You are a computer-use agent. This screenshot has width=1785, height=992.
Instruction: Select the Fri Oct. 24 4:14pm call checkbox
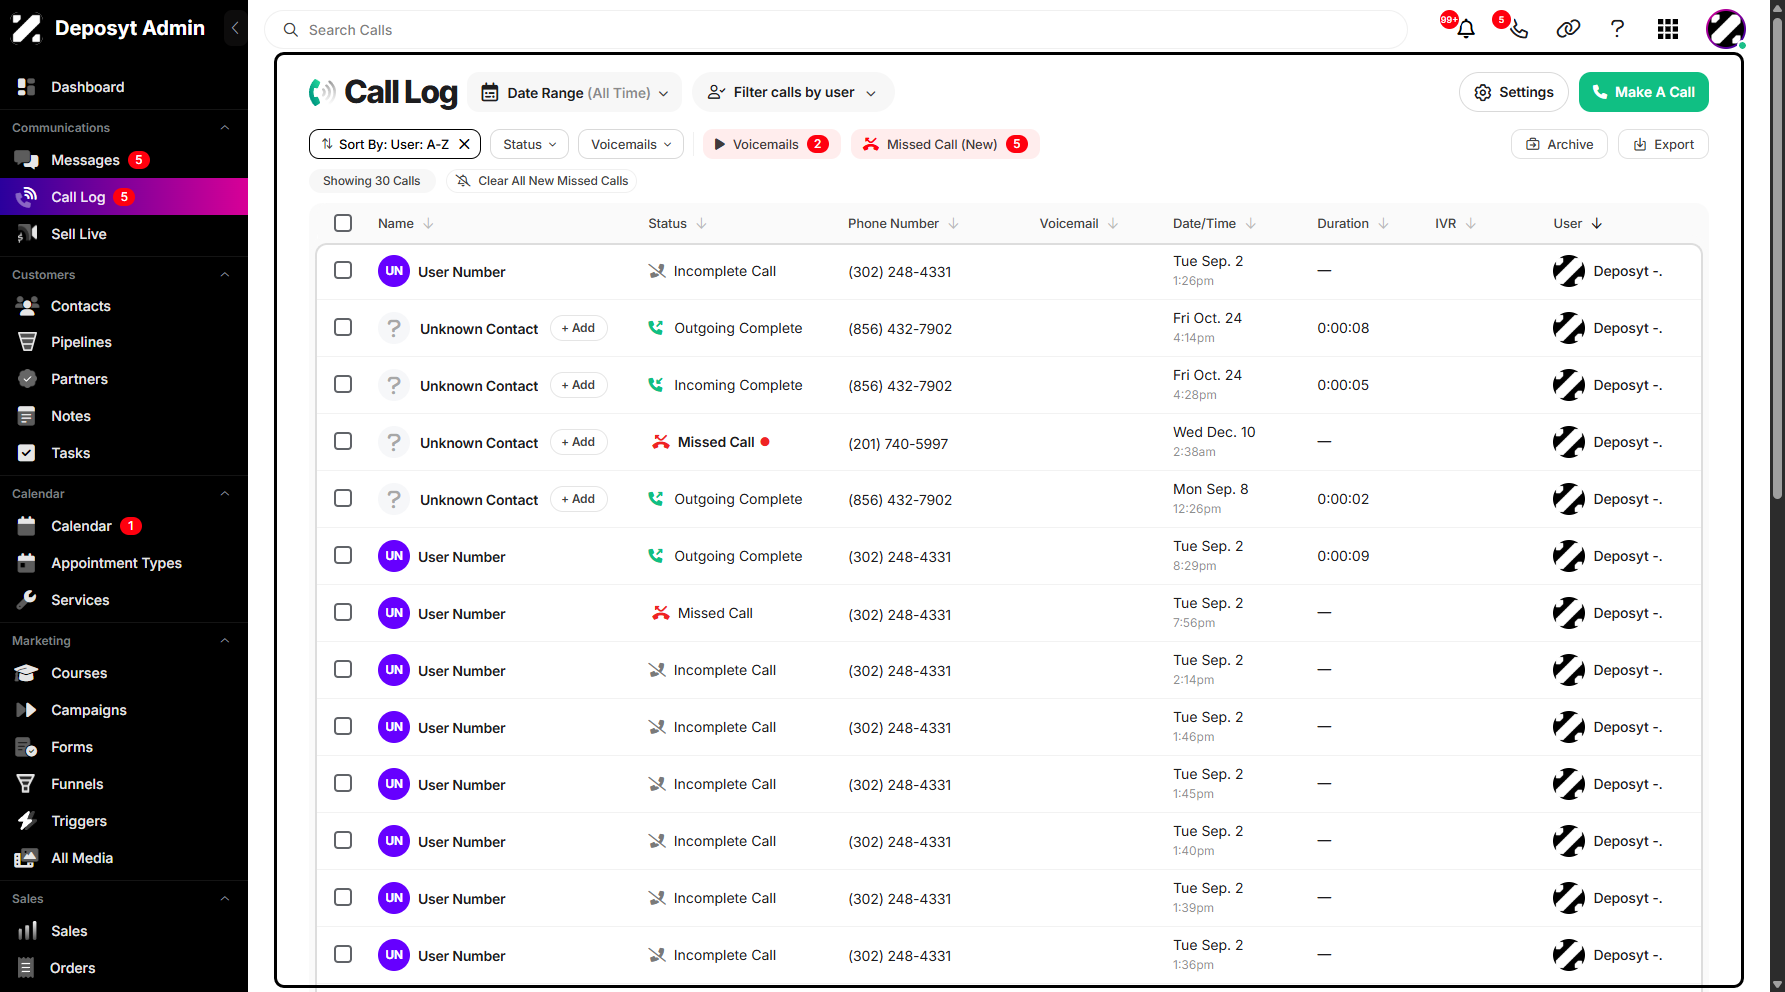tap(343, 327)
